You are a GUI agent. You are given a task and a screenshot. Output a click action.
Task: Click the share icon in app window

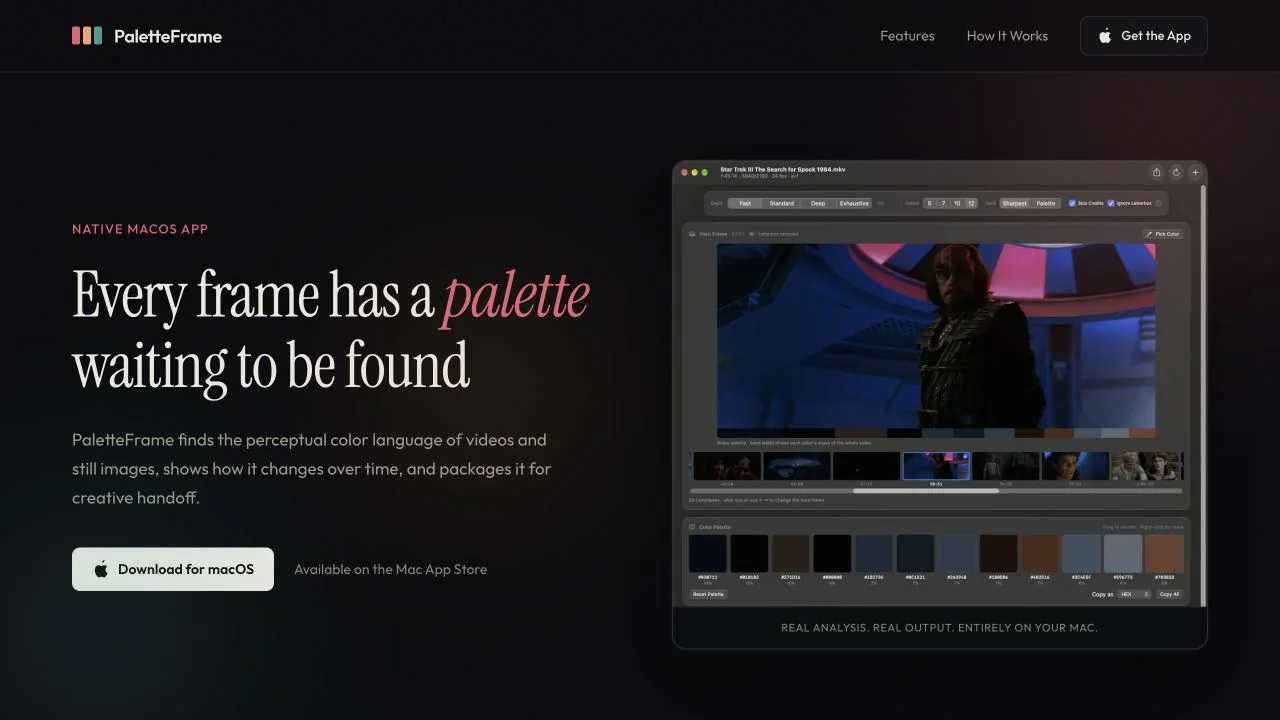1156,172
